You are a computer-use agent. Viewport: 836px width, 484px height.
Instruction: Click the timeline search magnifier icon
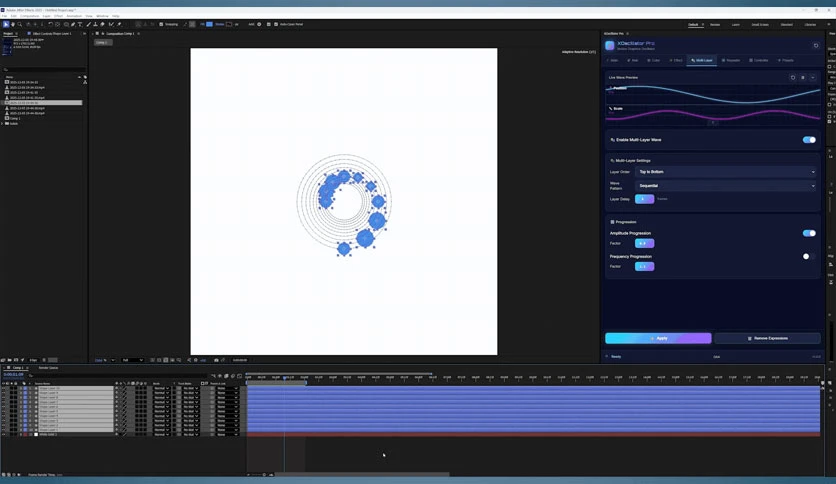pyautogui.click(x=31, y=375)
